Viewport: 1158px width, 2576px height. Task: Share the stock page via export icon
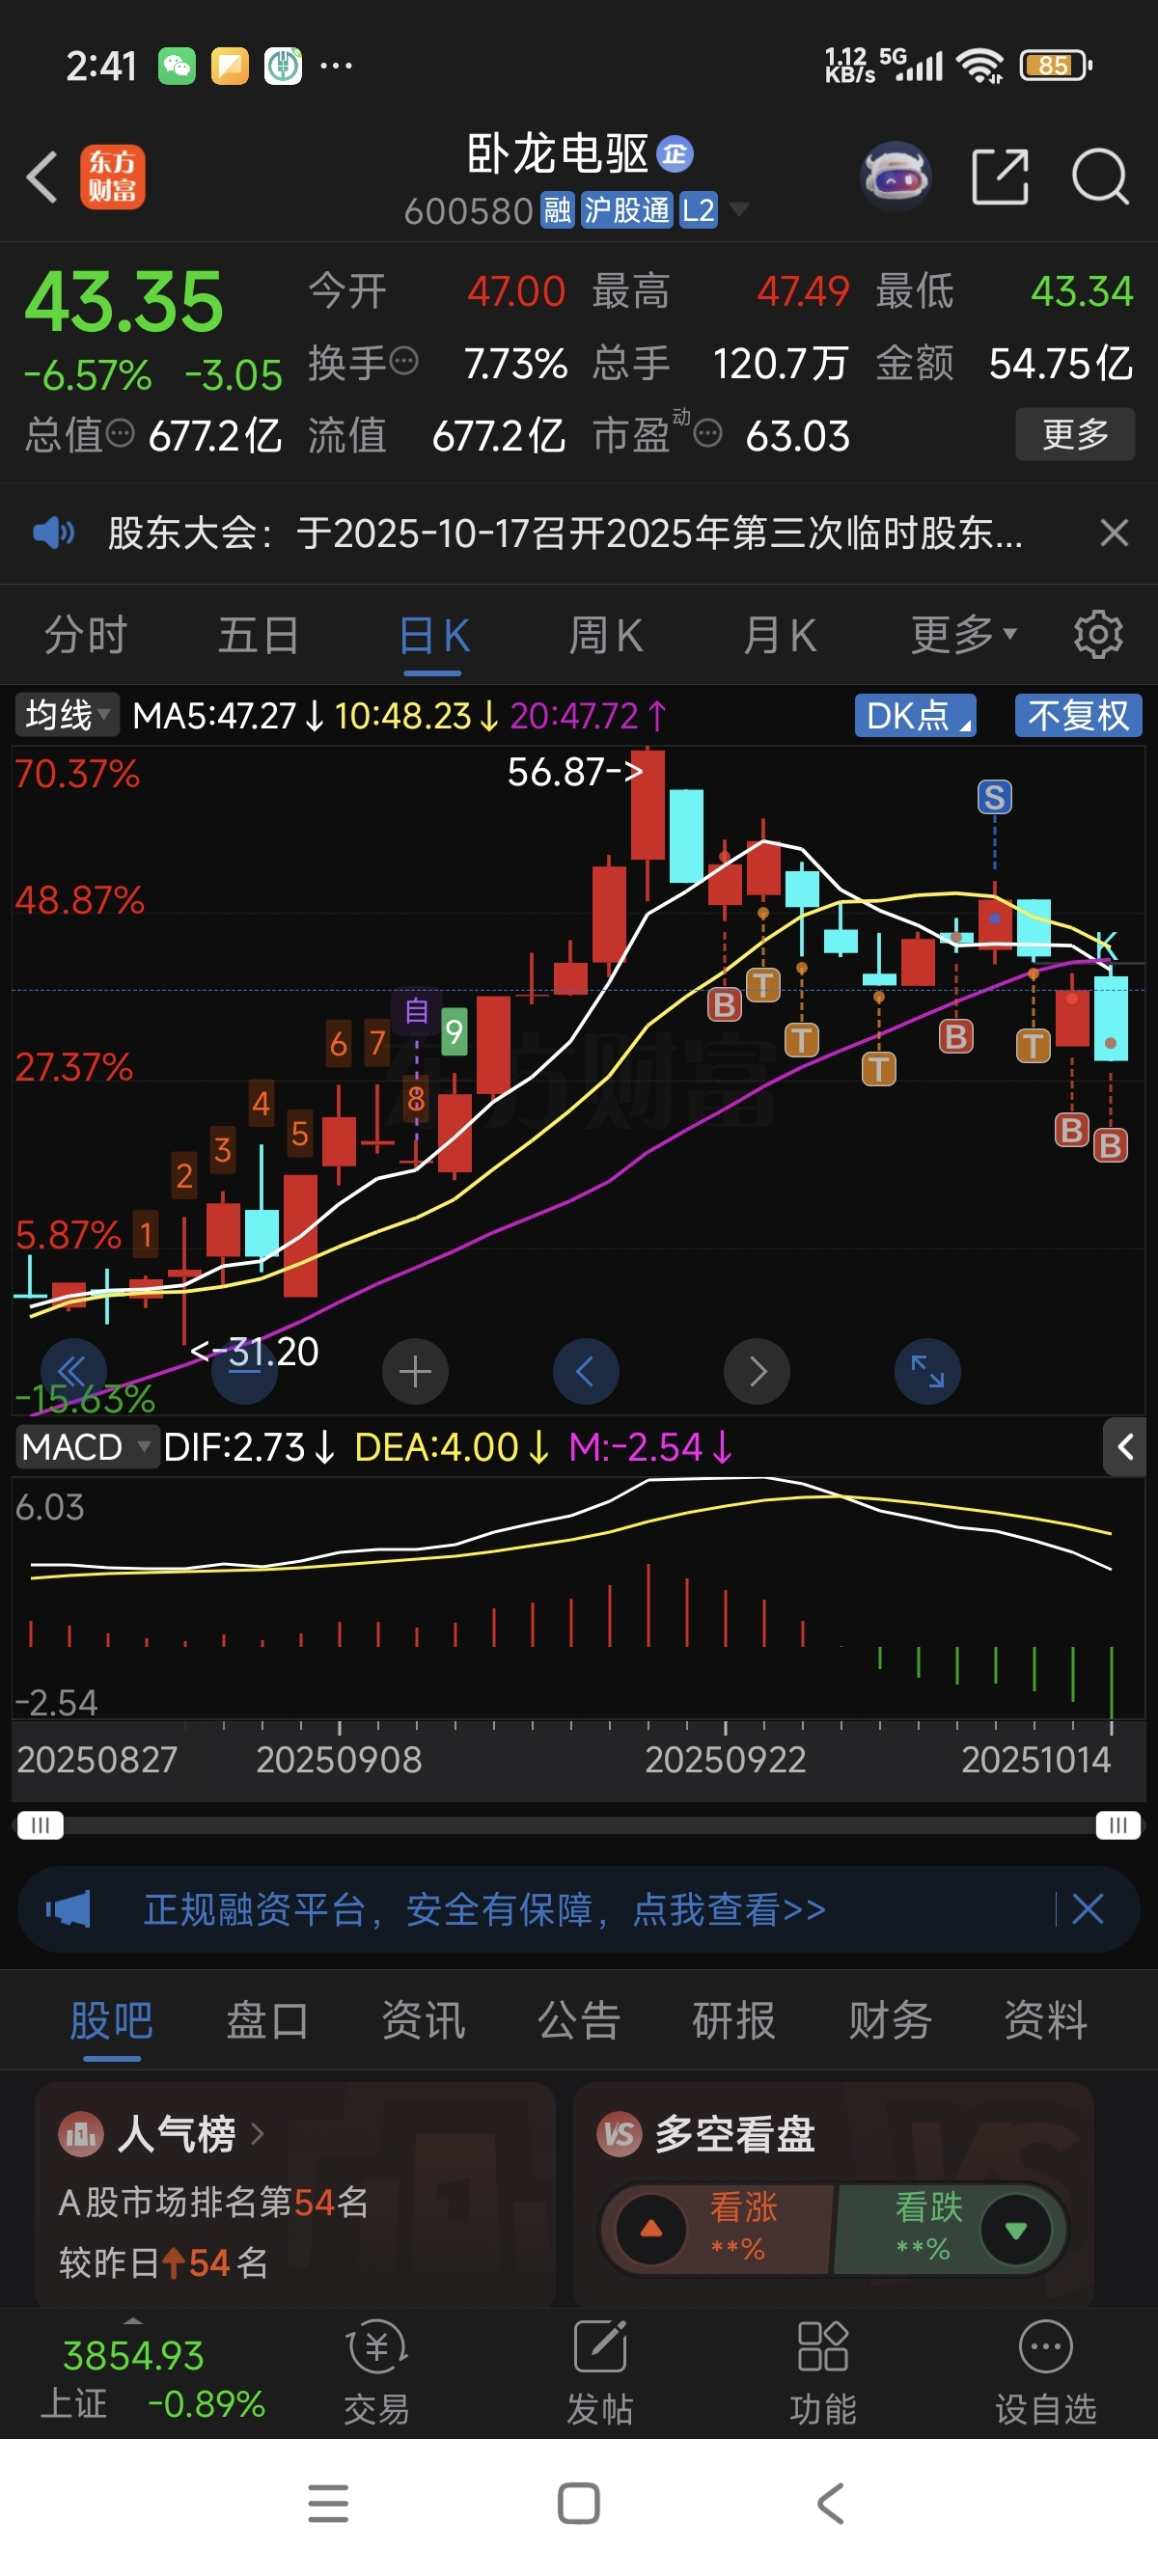[1001, 177]
